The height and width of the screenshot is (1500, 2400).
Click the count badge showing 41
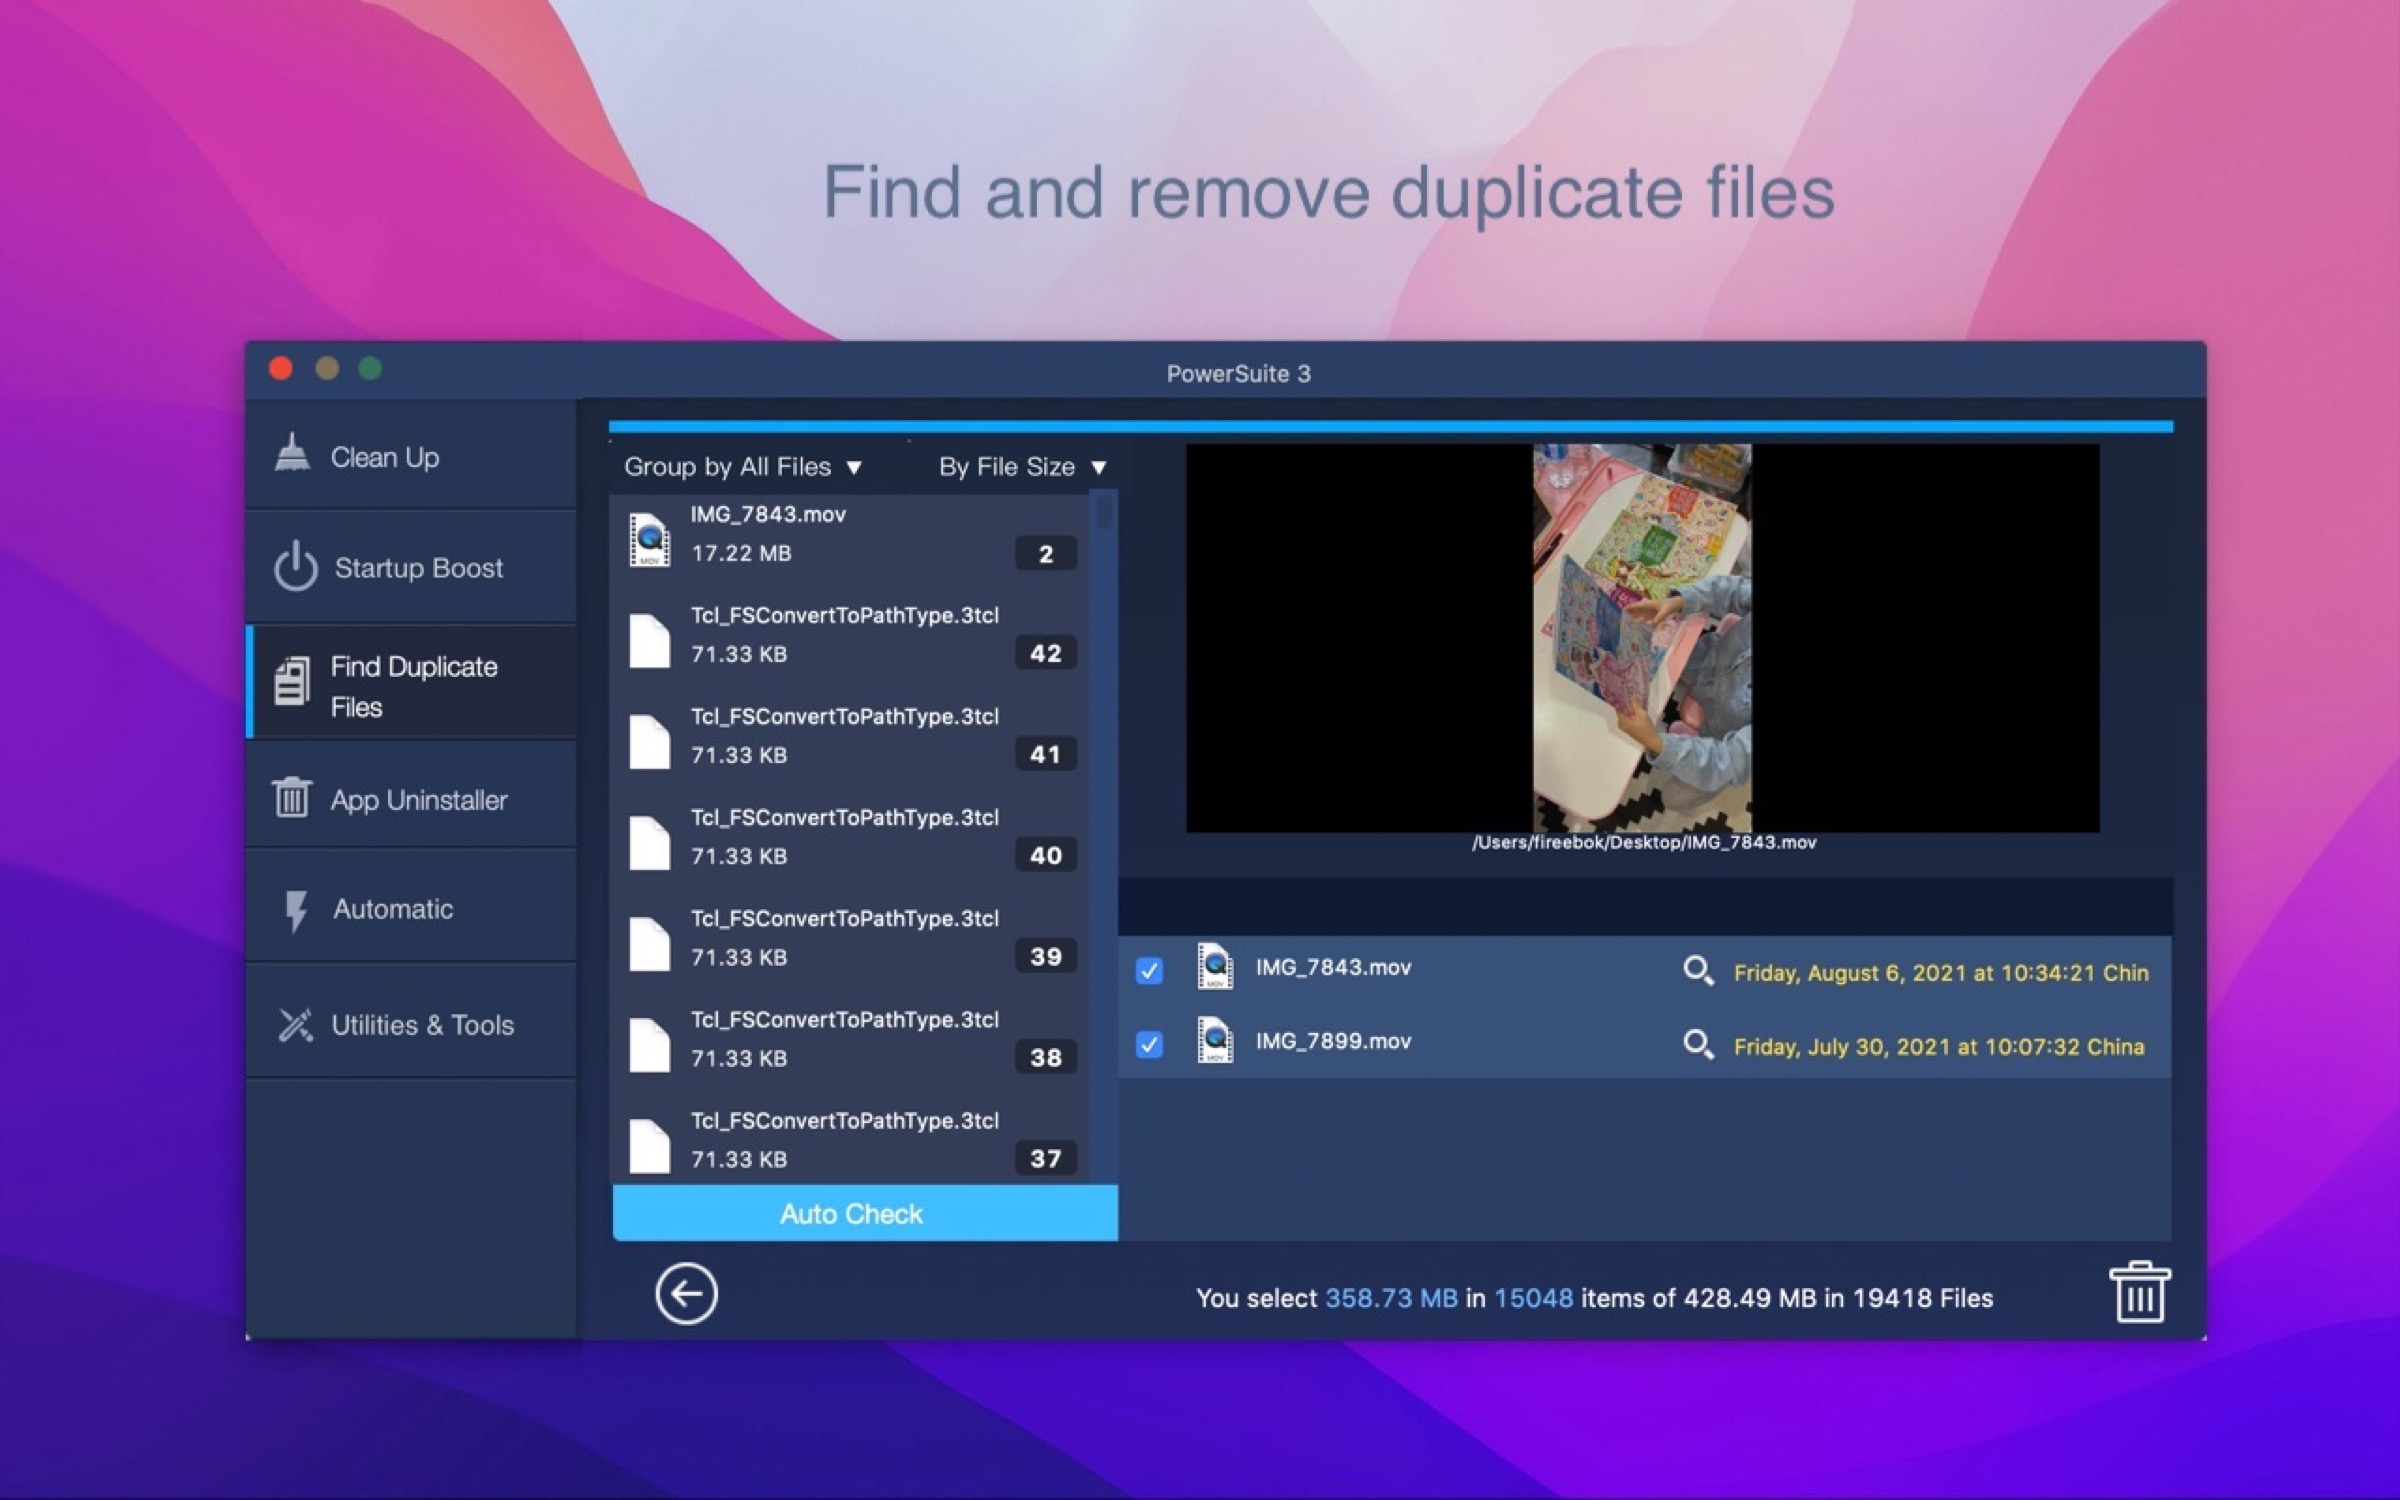pos(1046,754)
